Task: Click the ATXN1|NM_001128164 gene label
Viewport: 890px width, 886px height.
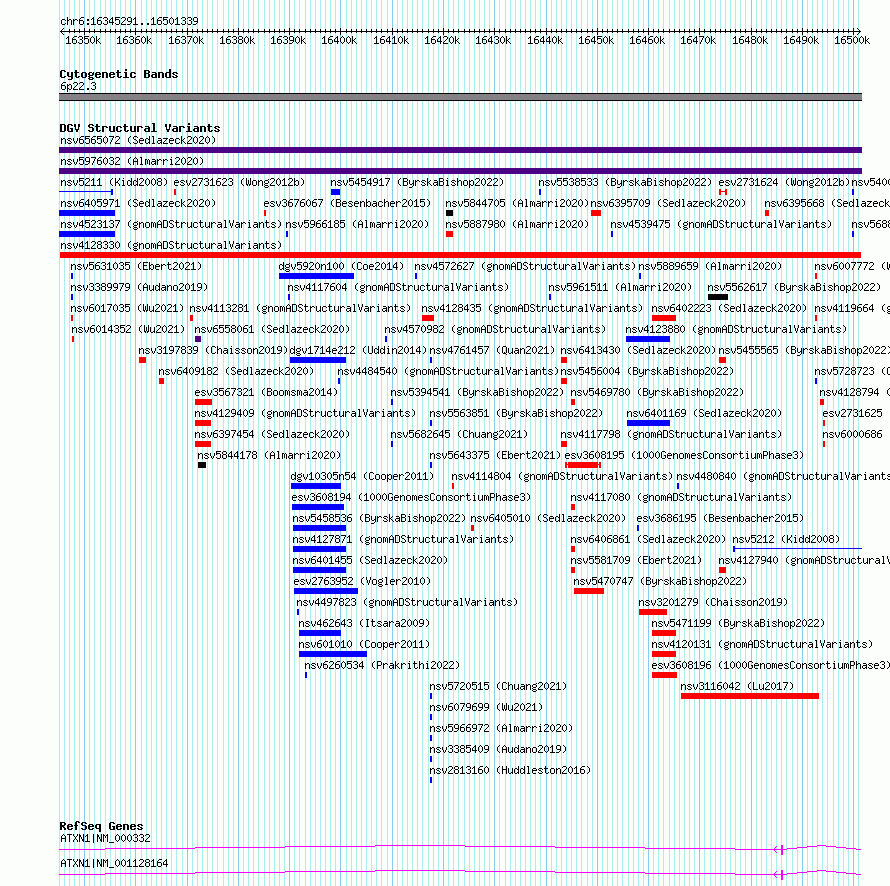Action: 114,863
